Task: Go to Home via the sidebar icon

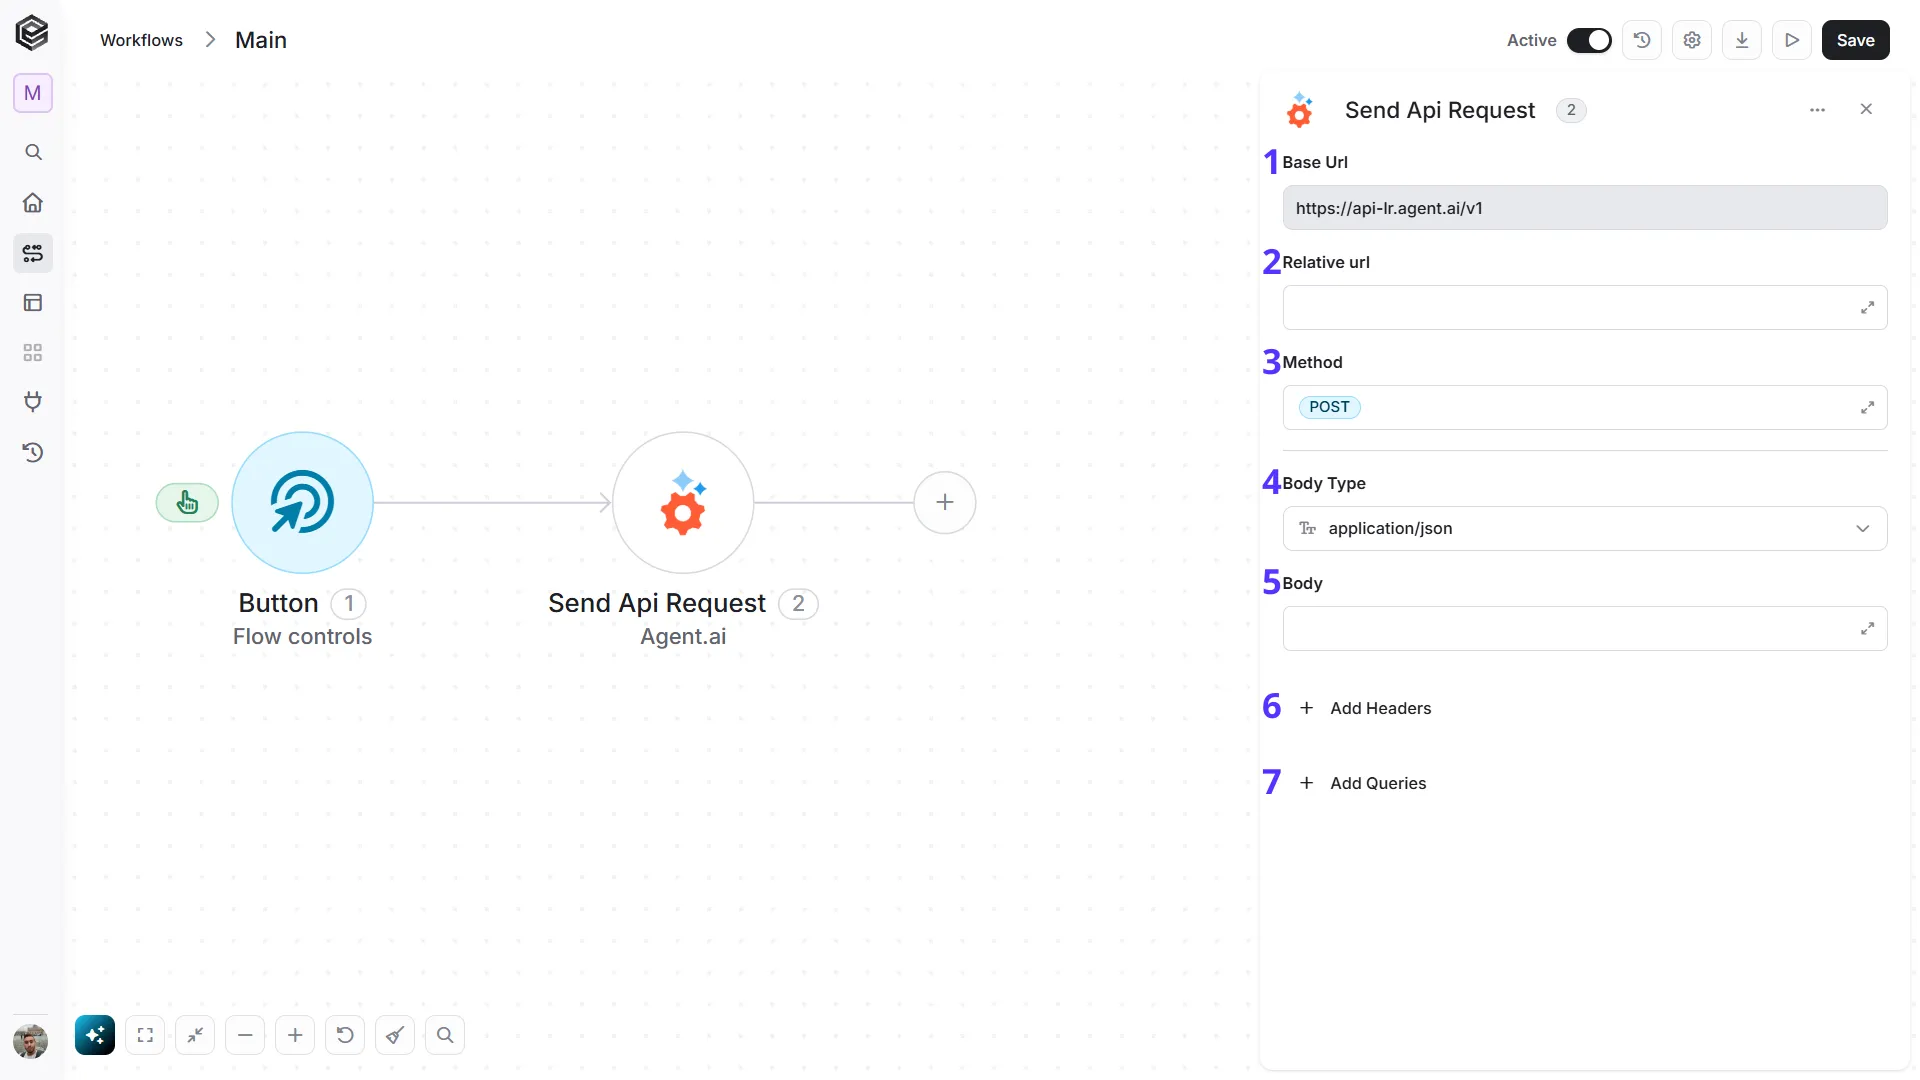Action: tap(33, 203)
